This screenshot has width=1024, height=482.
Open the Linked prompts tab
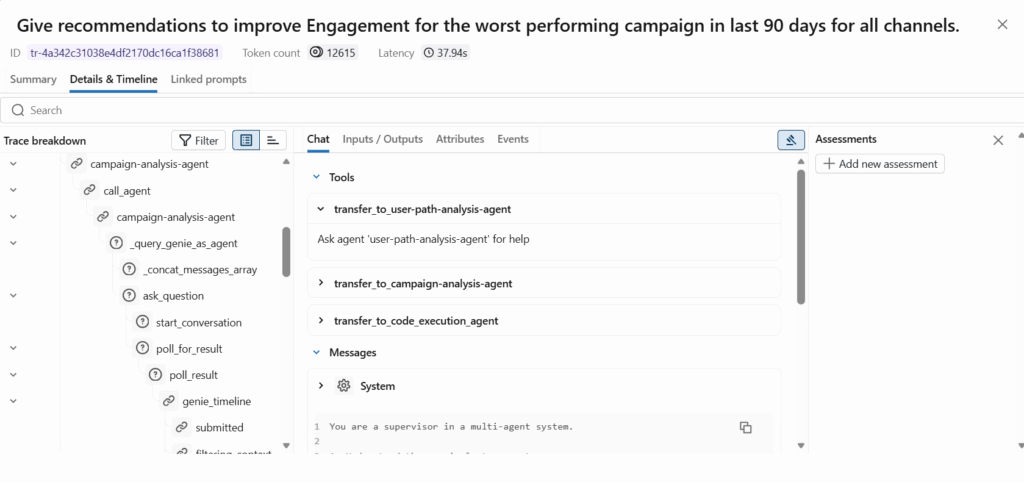point(208,79)
